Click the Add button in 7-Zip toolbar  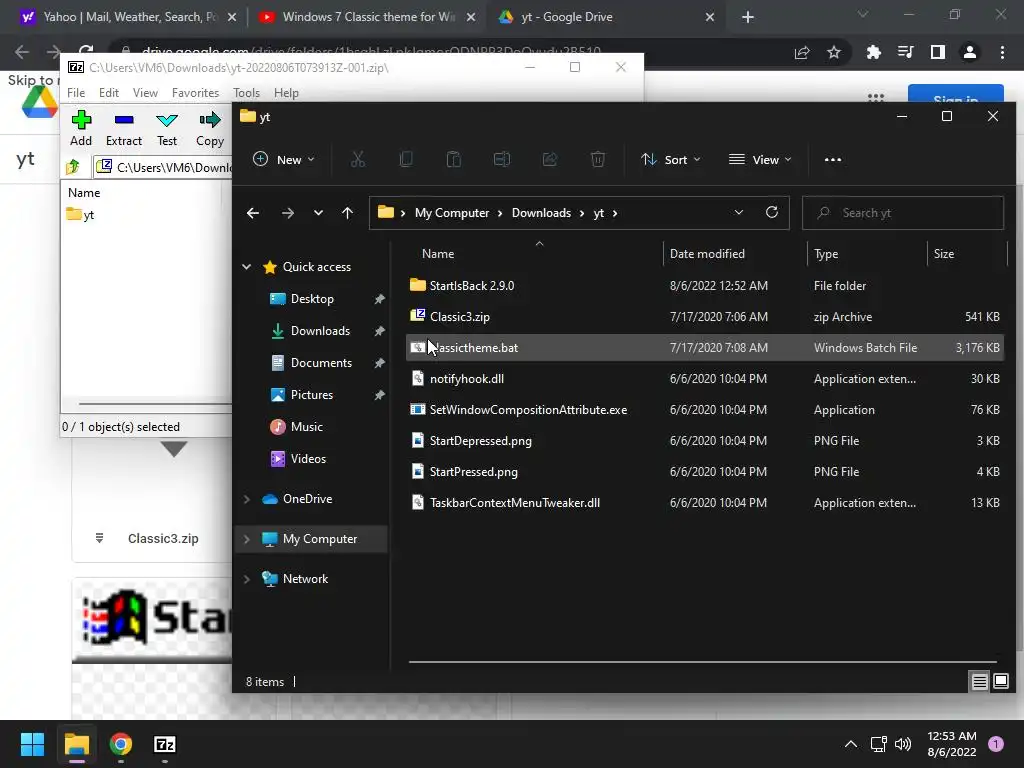click(81, 128)
